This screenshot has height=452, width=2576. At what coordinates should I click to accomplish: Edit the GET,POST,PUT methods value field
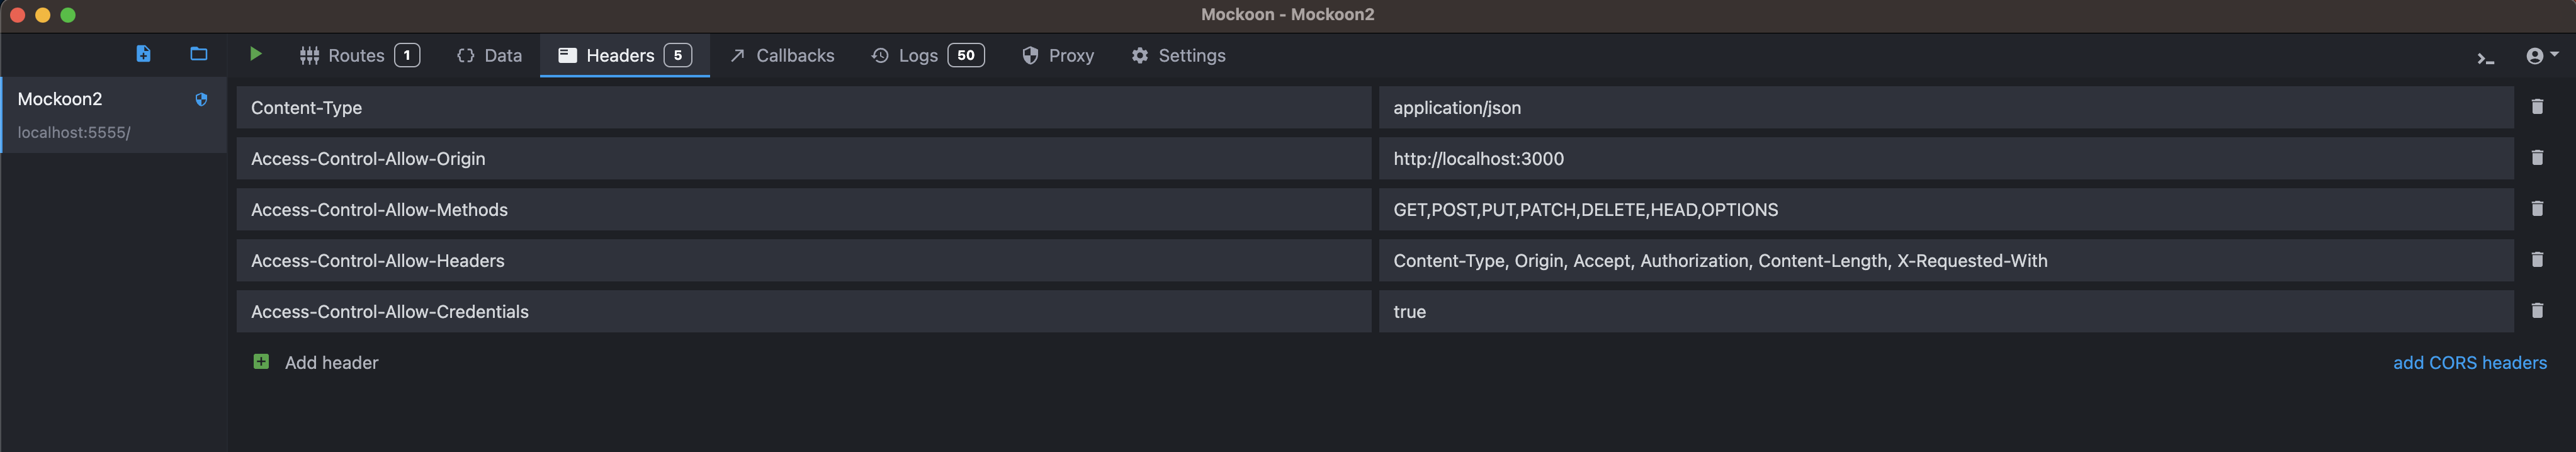tap(1946, 209)
